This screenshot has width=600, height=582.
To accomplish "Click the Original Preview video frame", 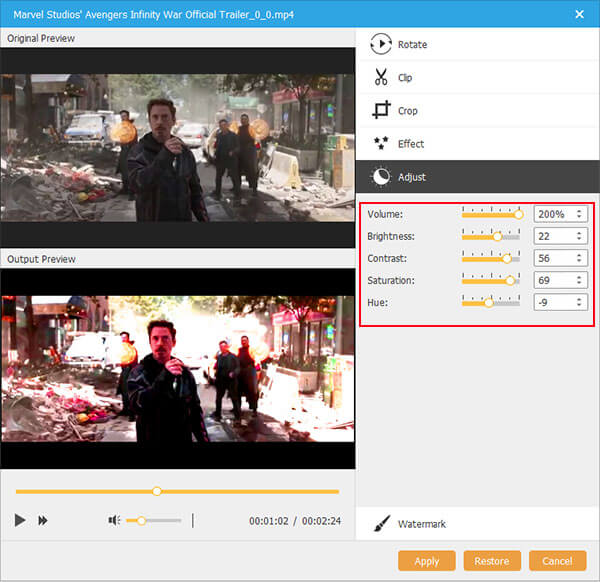I will tap(178, 148).
